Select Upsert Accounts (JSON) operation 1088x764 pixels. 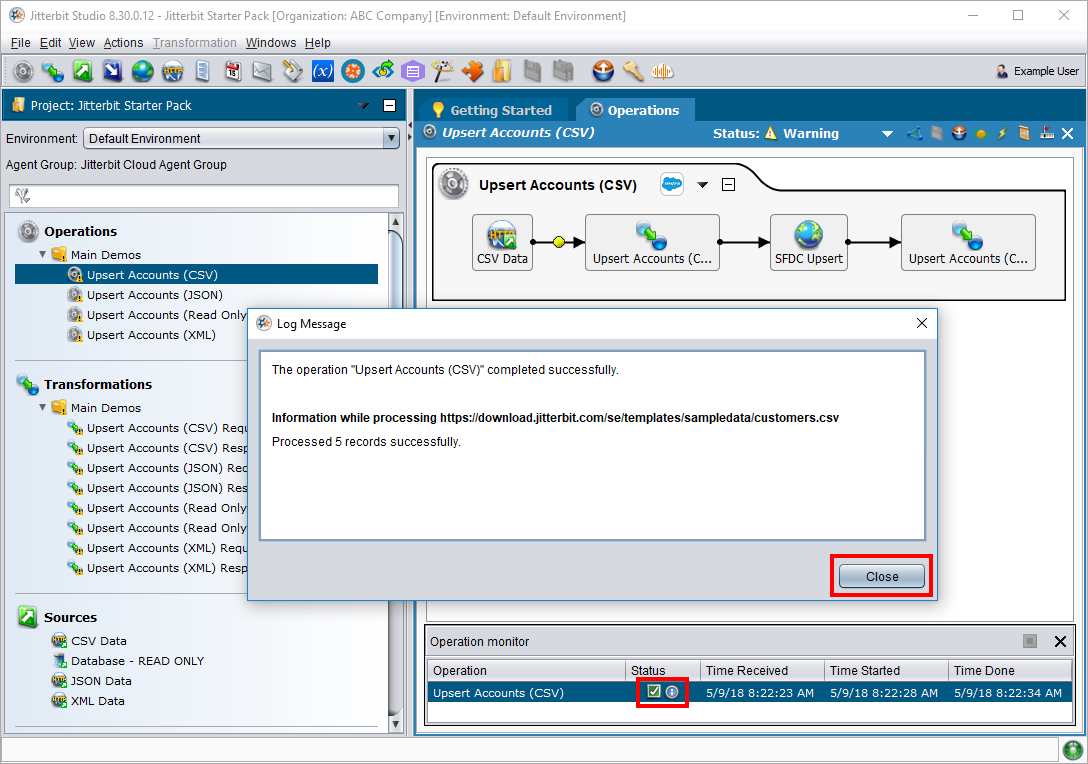click(154, 295)
